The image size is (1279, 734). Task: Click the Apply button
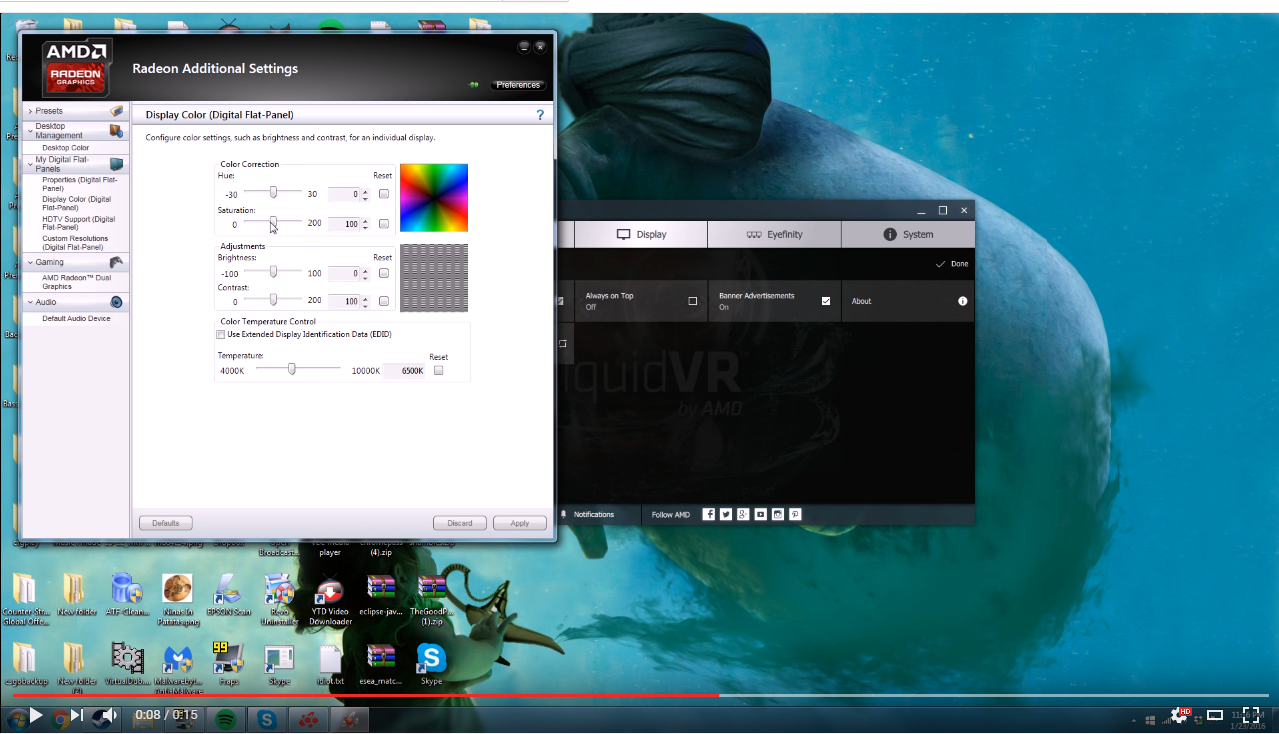(520, 523)
